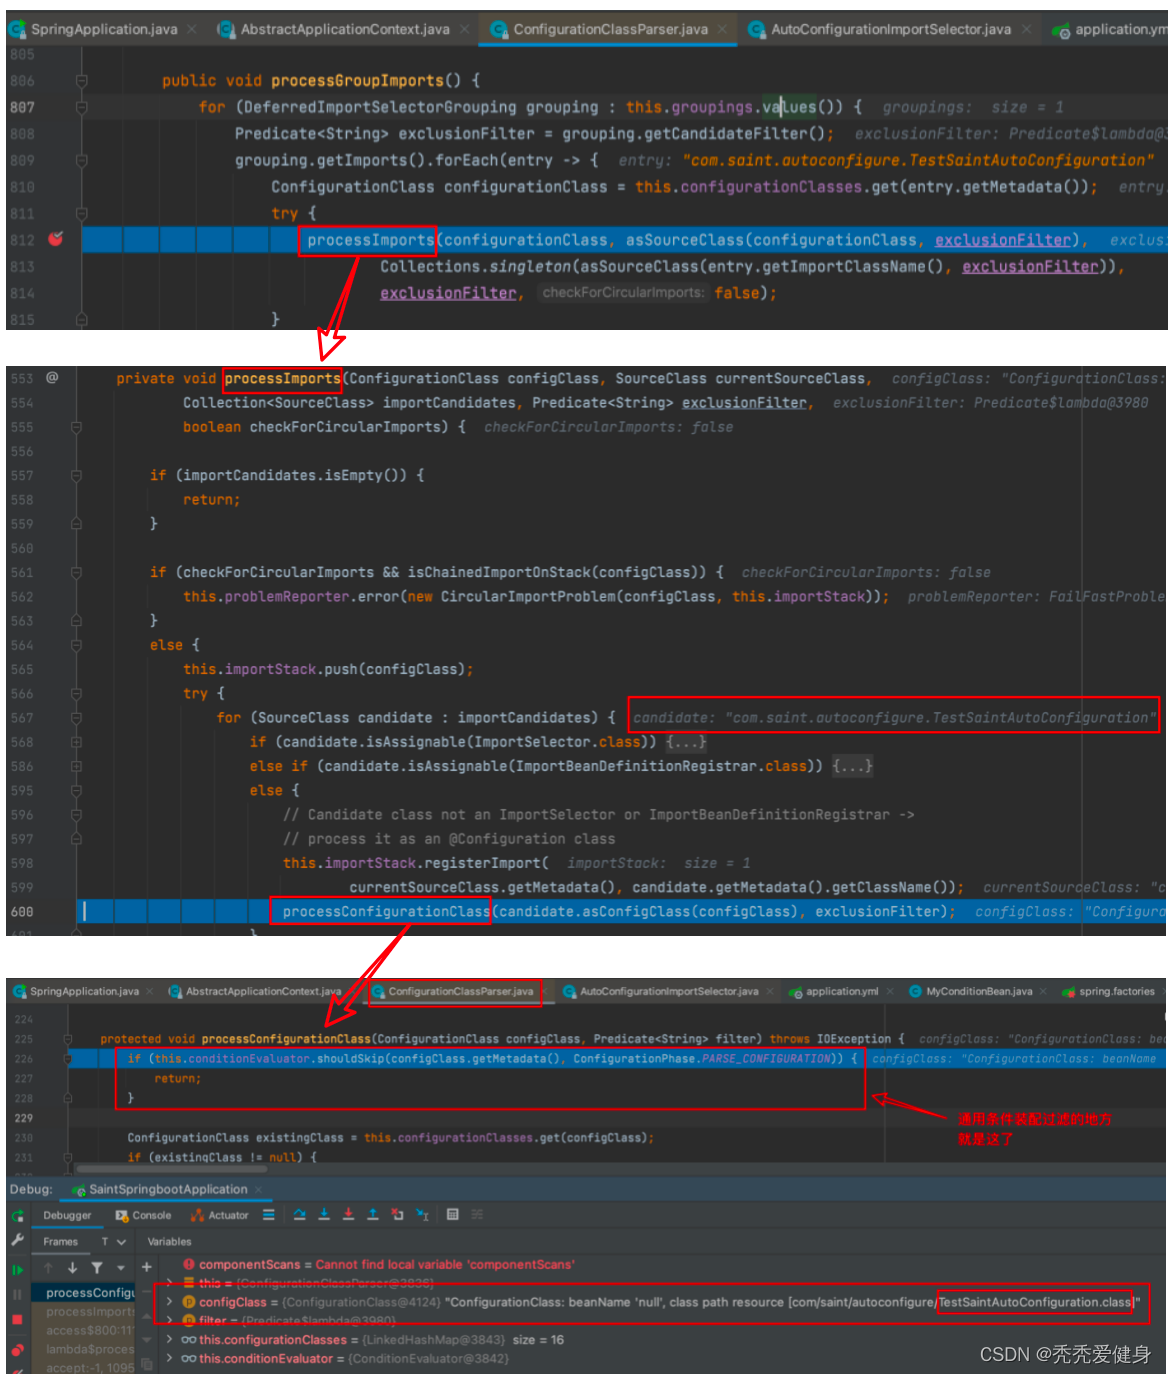
Task: Click the filter frames funnel icon
Action: point(97,1268)
